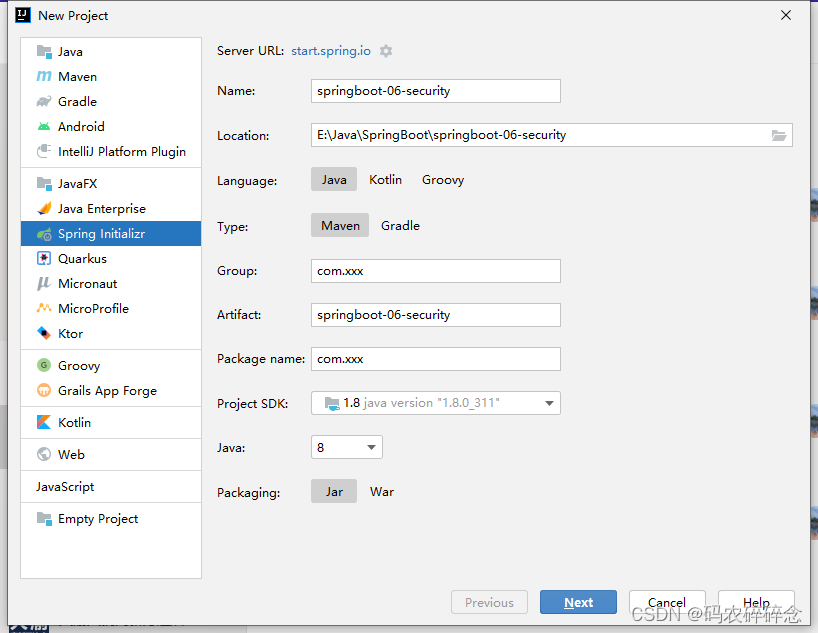Click the IntelliJ logo in title bar

coord(23,15)
